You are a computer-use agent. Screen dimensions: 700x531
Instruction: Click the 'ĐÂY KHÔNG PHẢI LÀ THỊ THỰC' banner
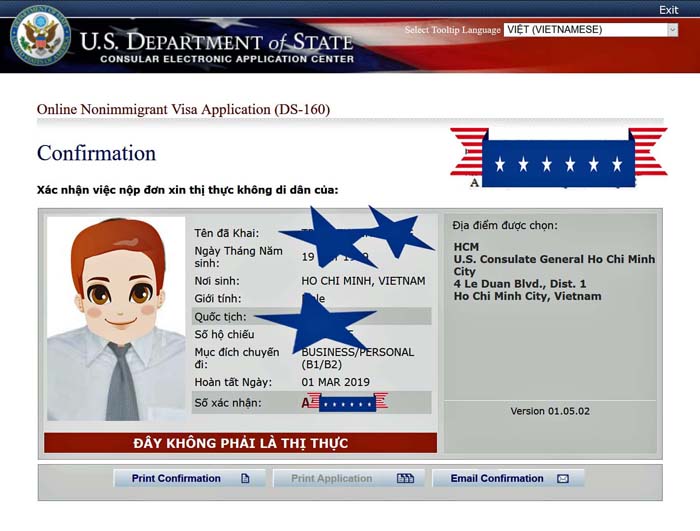(x=241, y=443)
